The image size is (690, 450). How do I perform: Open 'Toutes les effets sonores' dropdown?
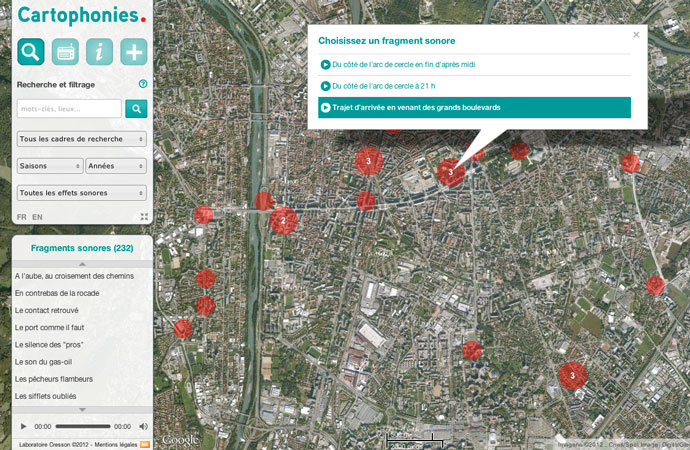82,192
